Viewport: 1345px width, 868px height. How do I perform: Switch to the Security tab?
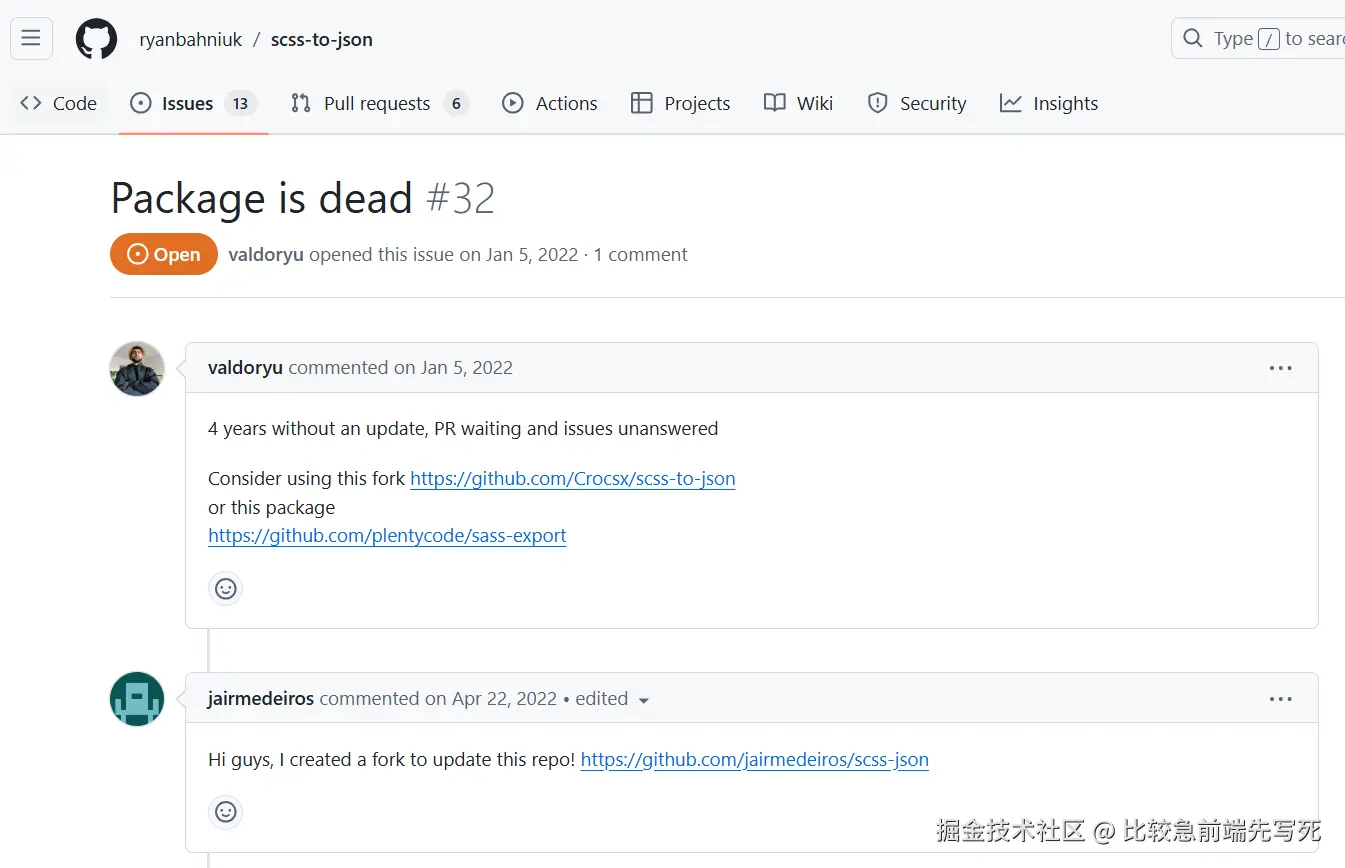click(917, 103)
